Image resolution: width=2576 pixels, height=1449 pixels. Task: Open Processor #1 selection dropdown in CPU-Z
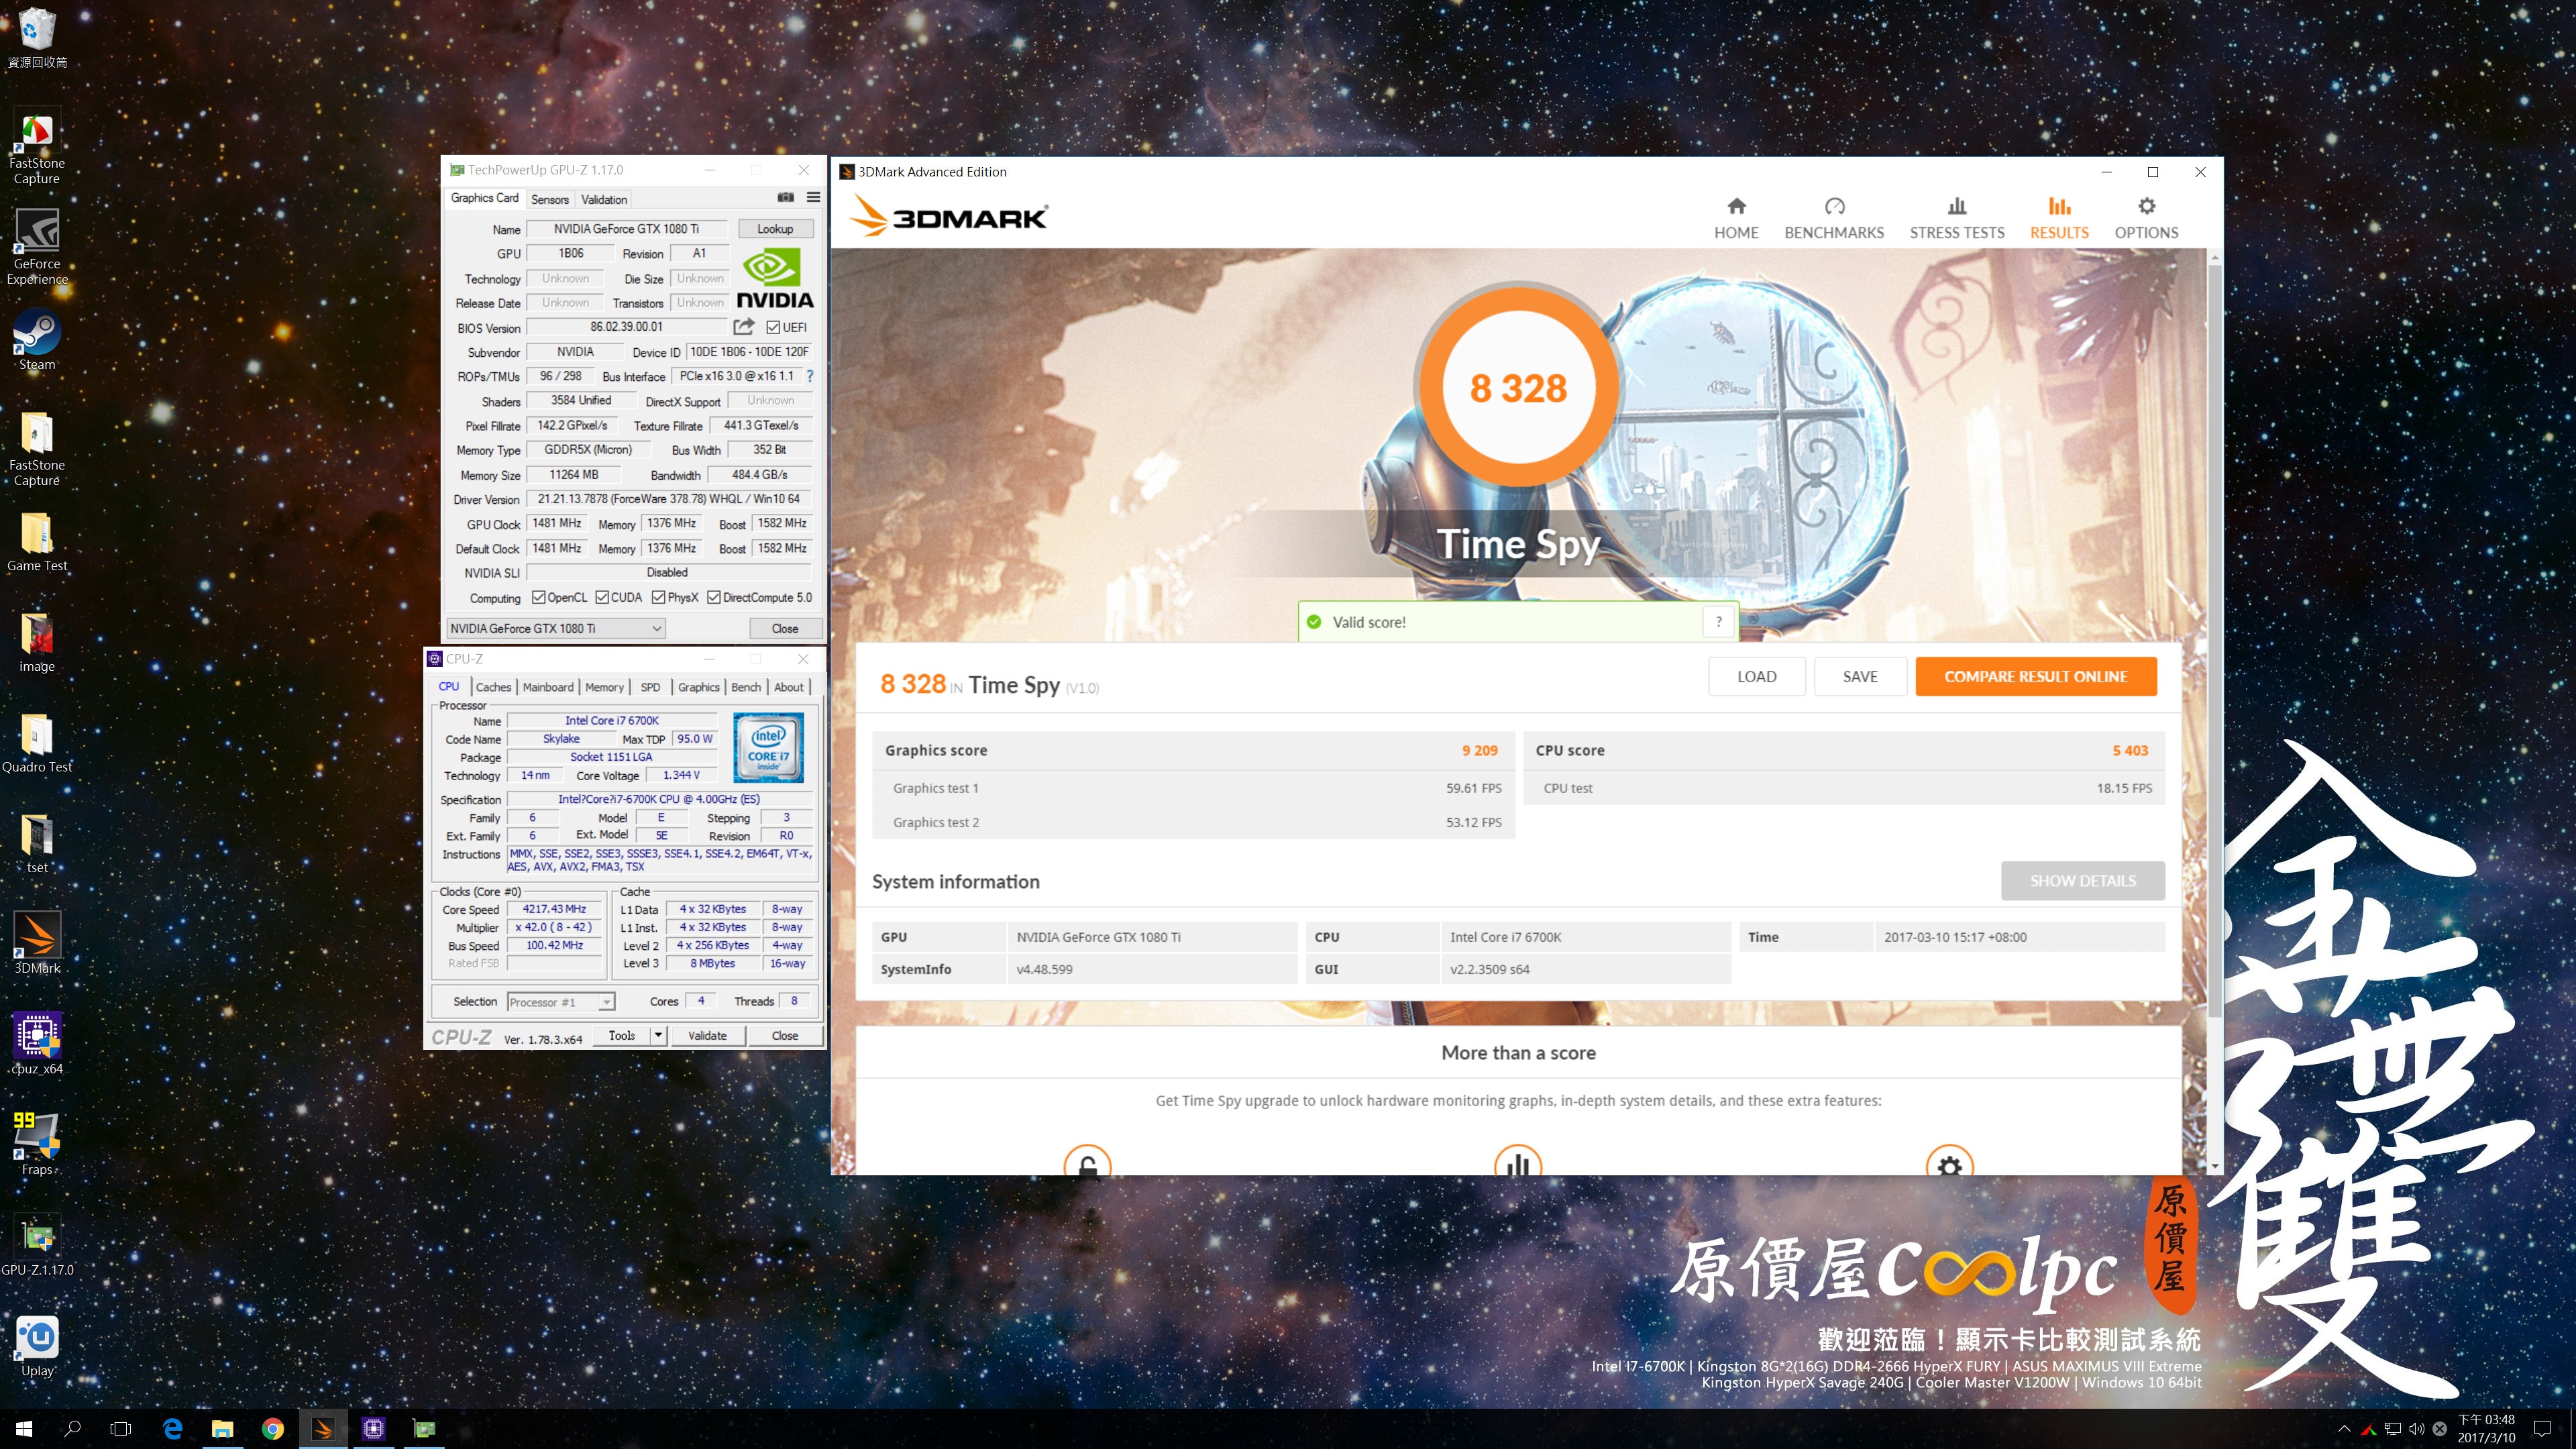[x=561, y=1002]
